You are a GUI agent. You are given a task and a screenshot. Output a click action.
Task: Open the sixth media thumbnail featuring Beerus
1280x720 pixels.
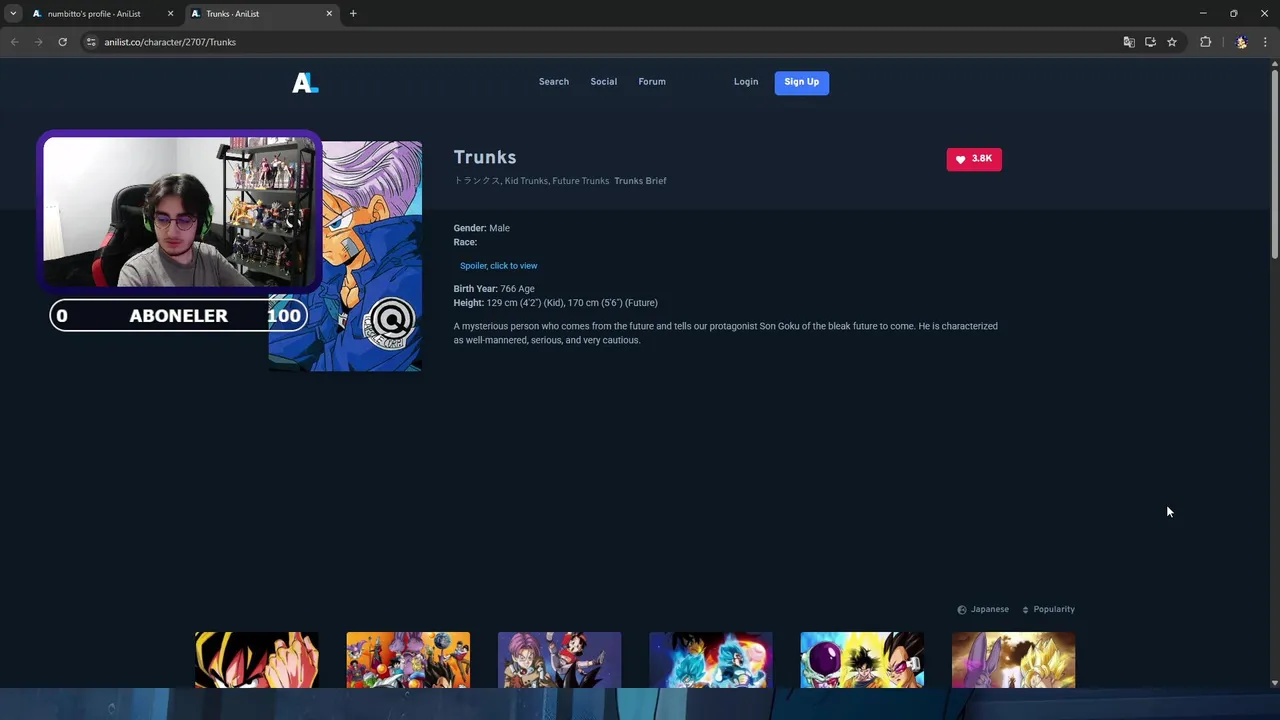tap(1013, 660)
